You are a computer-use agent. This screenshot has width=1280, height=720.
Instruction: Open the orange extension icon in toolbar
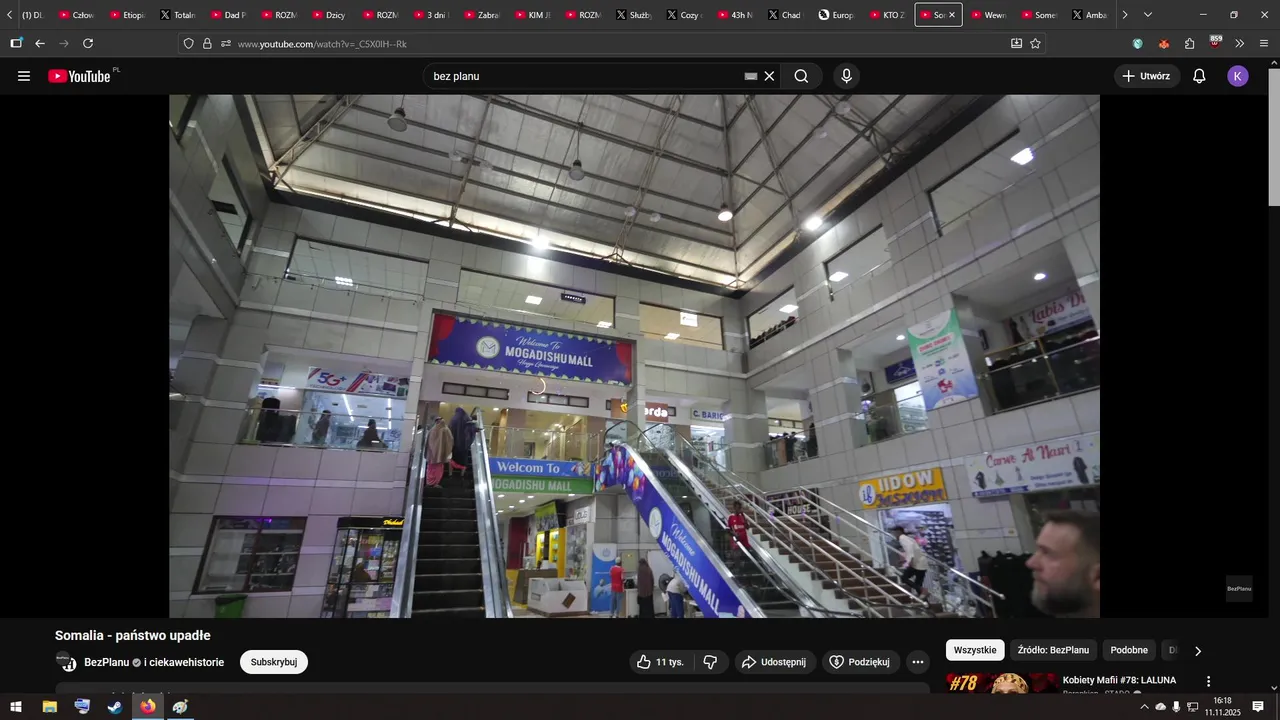pos(1163,44)
